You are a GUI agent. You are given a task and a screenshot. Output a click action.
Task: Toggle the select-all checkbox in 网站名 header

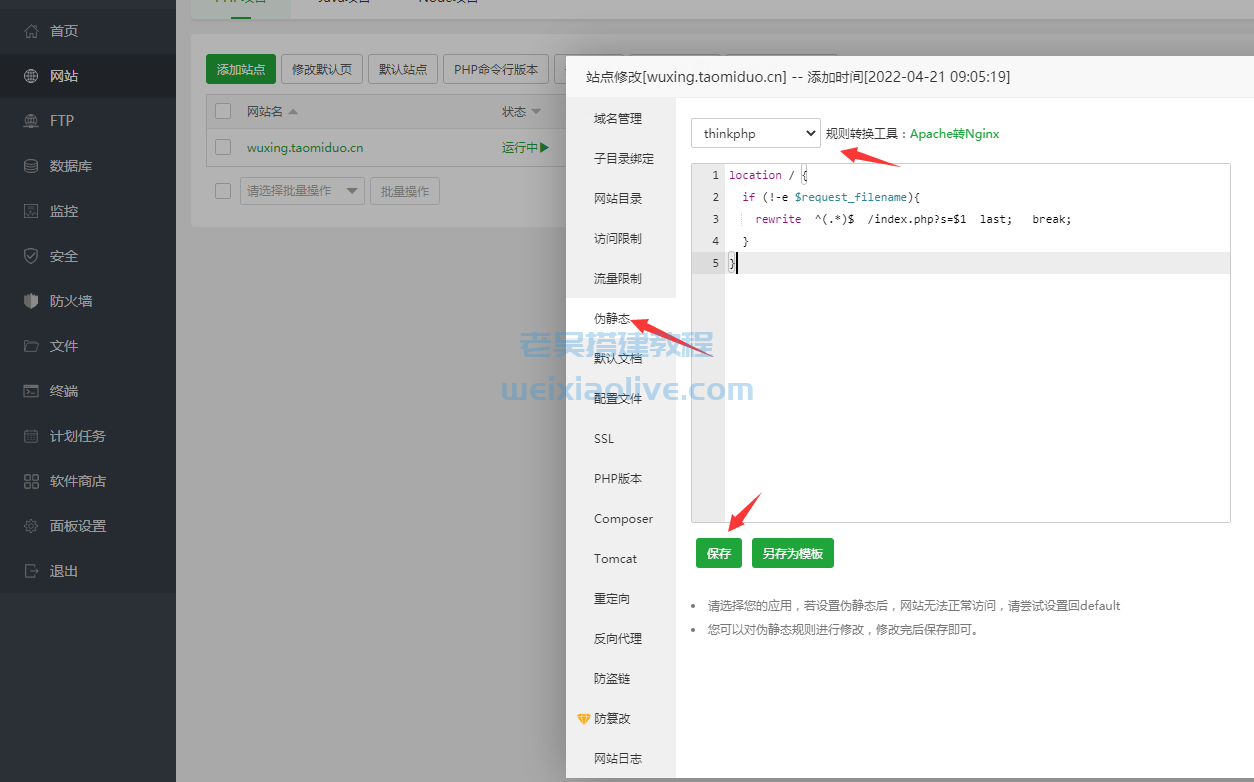[x=222, y=110]
